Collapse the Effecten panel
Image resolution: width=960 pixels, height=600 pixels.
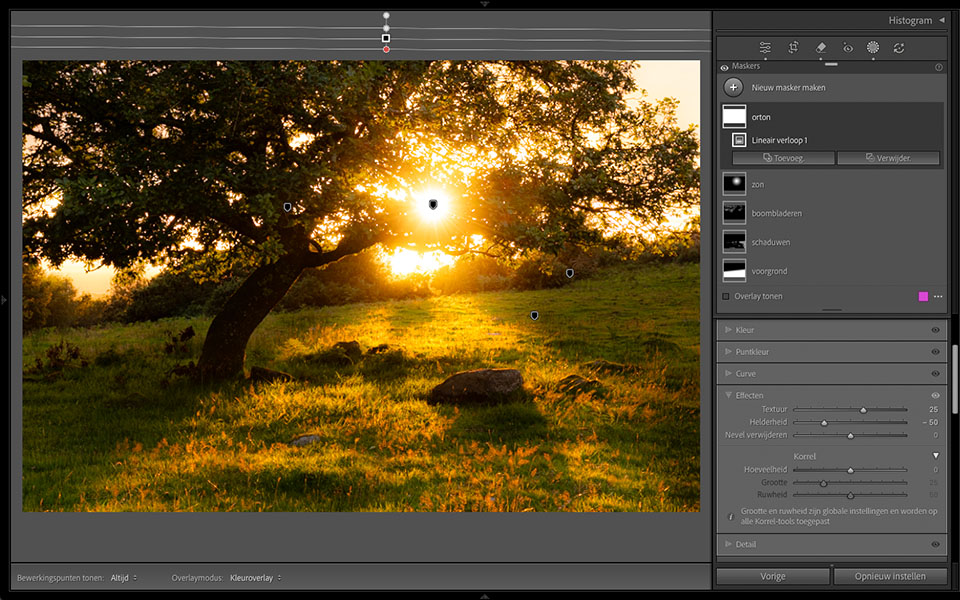[x=729, y=396]
